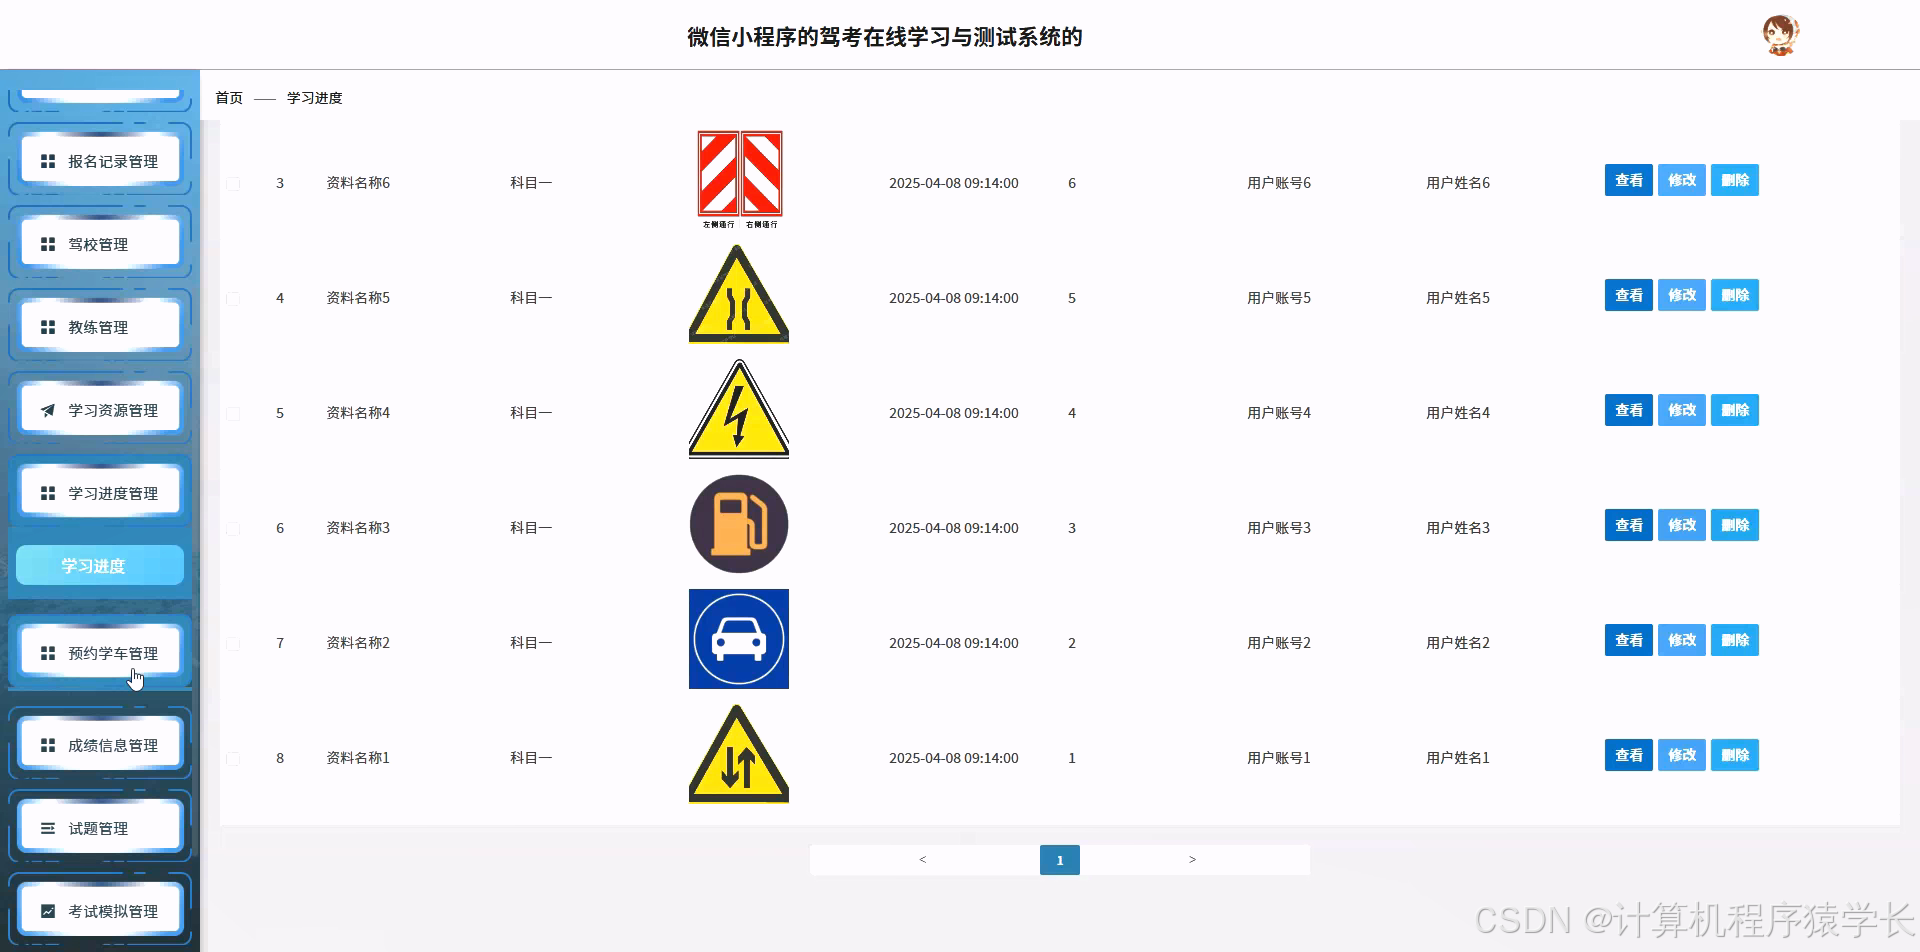Select the 学习进度管理 grid icon
The width and height of the screenshot is (1920, 952).
coord(47,491)
